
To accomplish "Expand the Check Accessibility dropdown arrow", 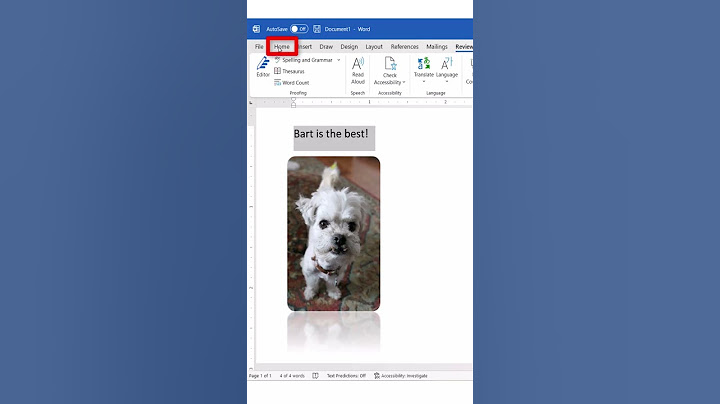I will (x=404, y=83).
